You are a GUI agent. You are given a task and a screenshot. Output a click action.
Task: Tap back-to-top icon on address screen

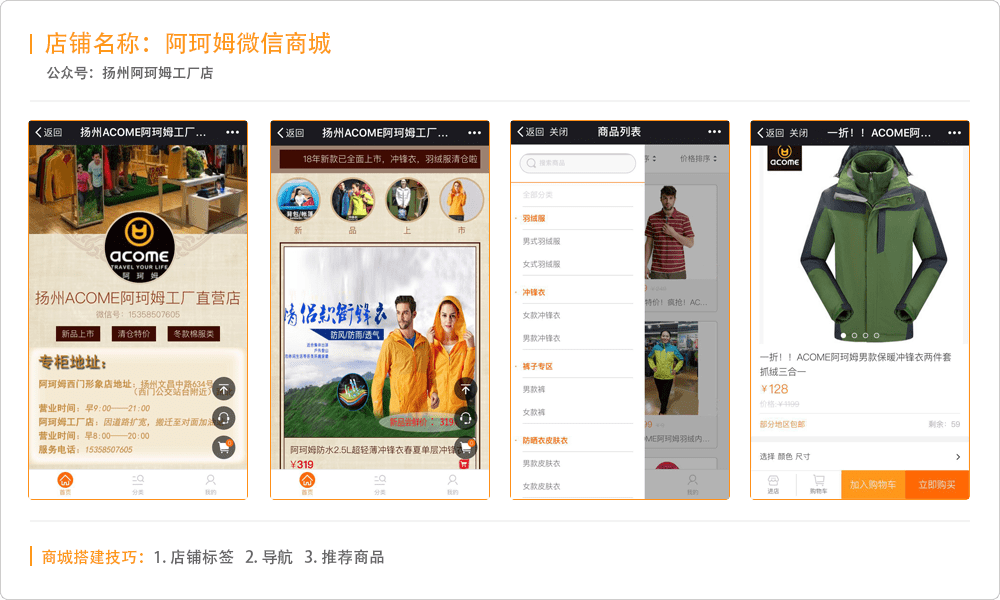point(223,389)
